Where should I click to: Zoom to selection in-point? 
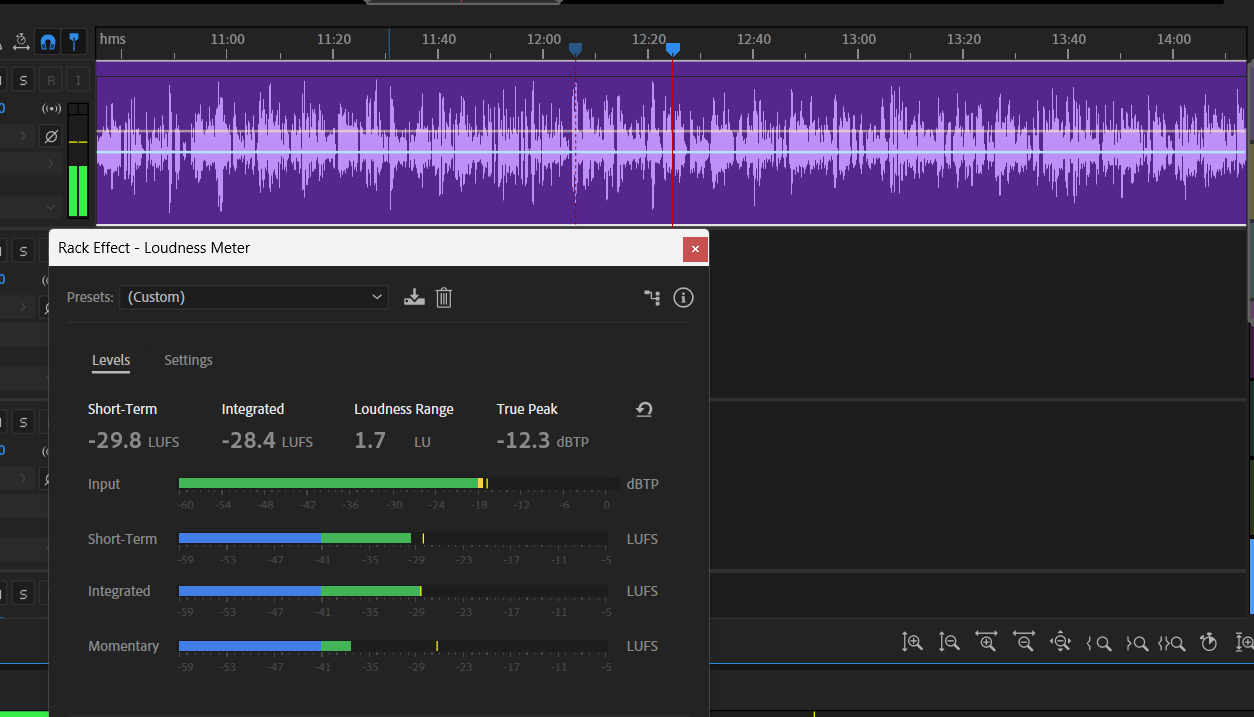pyautogui.click(x=1099, y=643)
